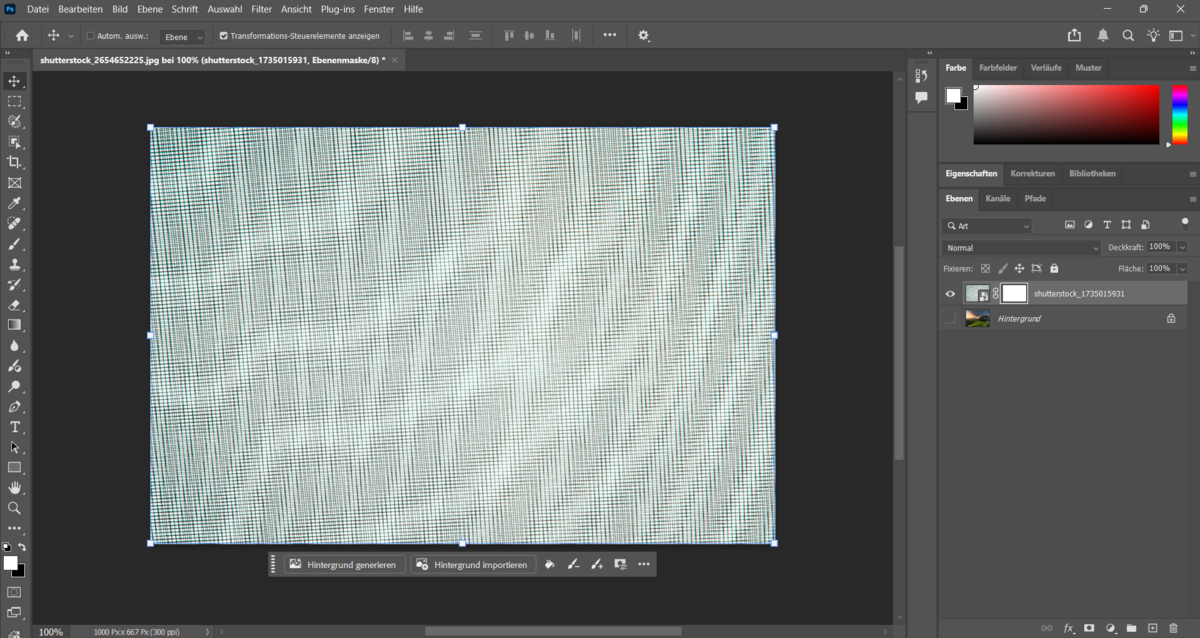1200x638 pixels.
Task: Select the Crop tool in the toolbar
Action: (x=15, y=162)
